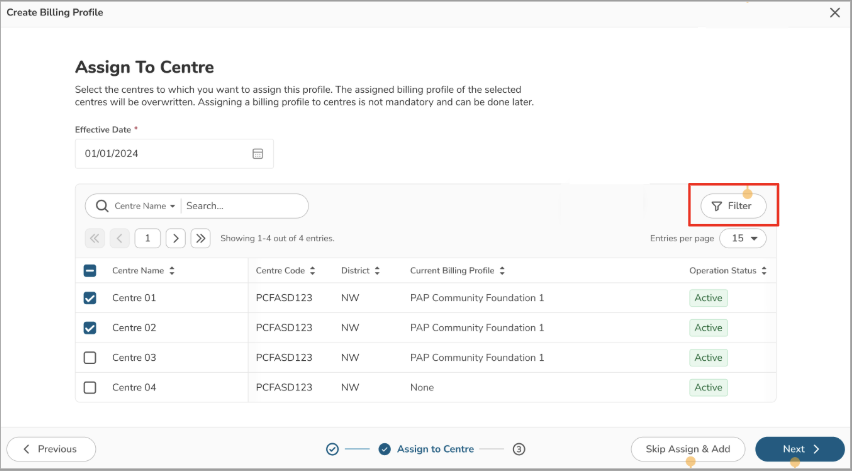The width and height of the screenshot is (852, 472).
Task: Select step 3 in the progress stepper
Action: click(x=519, y=449)
